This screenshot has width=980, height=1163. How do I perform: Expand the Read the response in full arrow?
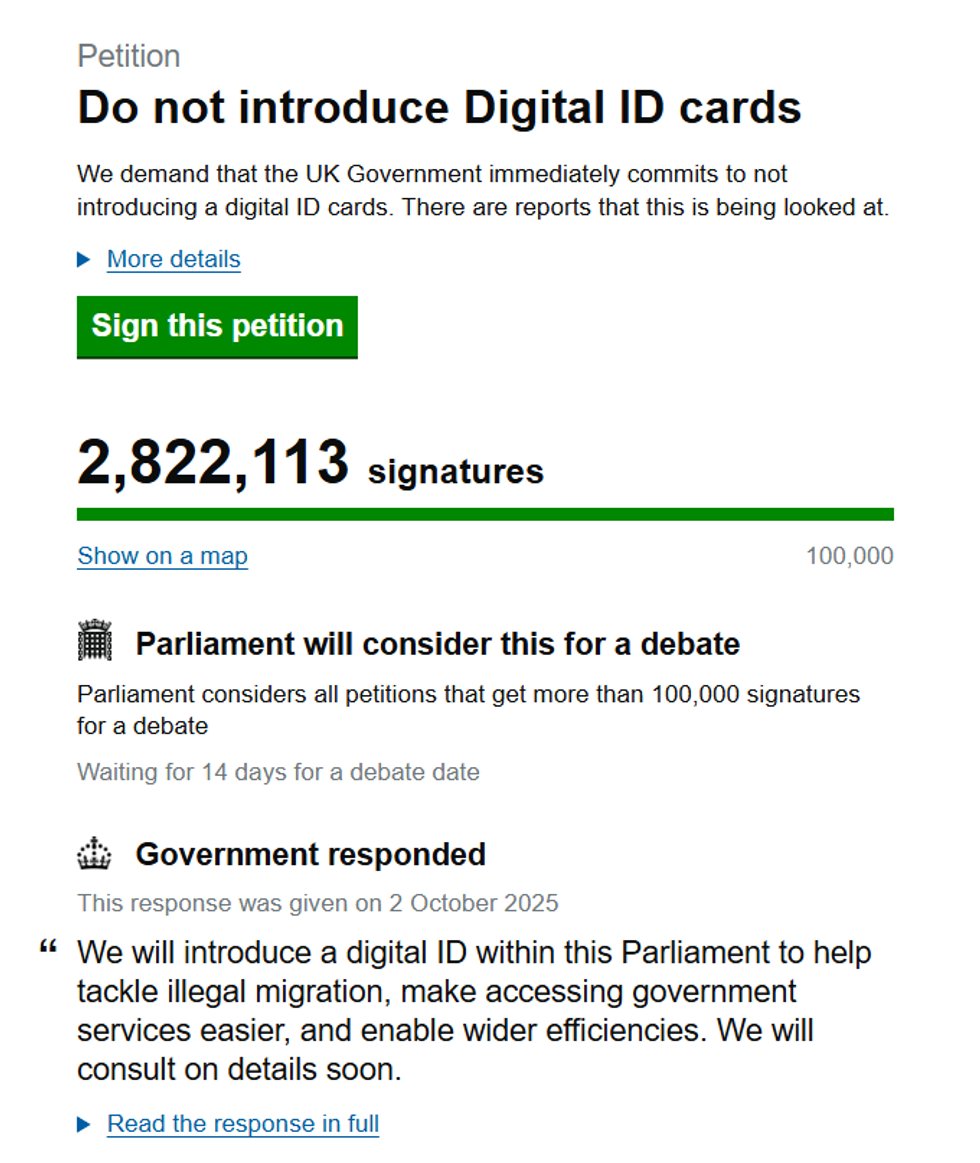(84, 1125)
